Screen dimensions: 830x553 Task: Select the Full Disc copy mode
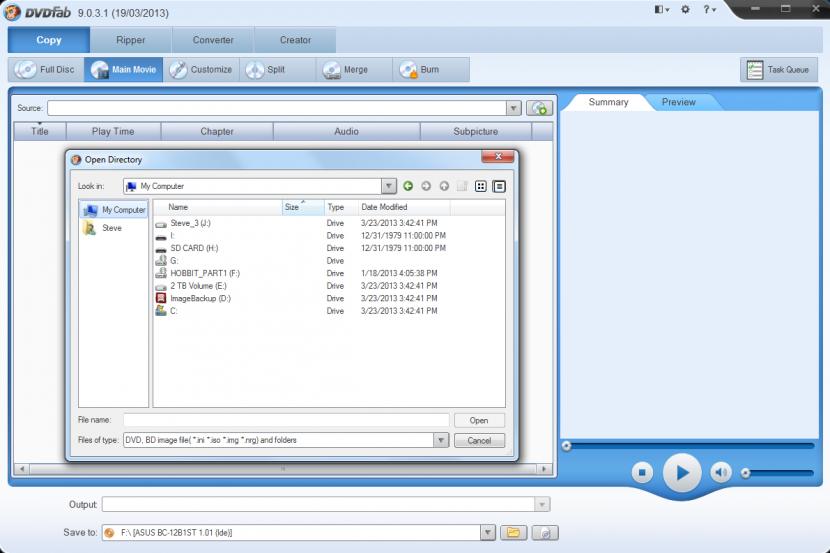[45, 70]
